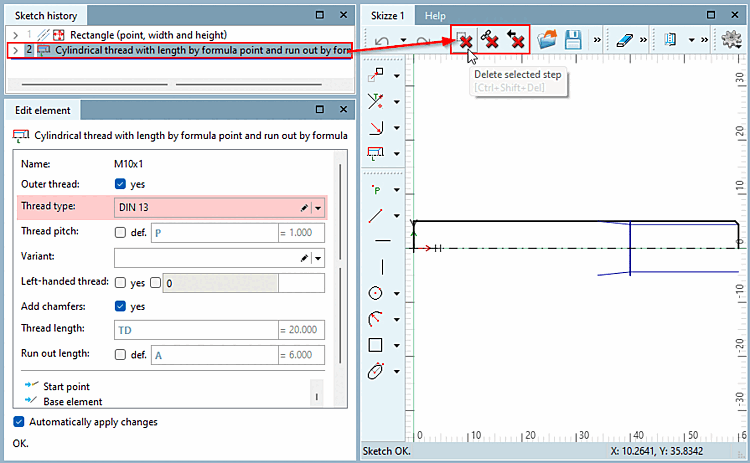750x463 pixels.
Task: Maximize the Skizze 1 sketch window
Action: point(711,15)
